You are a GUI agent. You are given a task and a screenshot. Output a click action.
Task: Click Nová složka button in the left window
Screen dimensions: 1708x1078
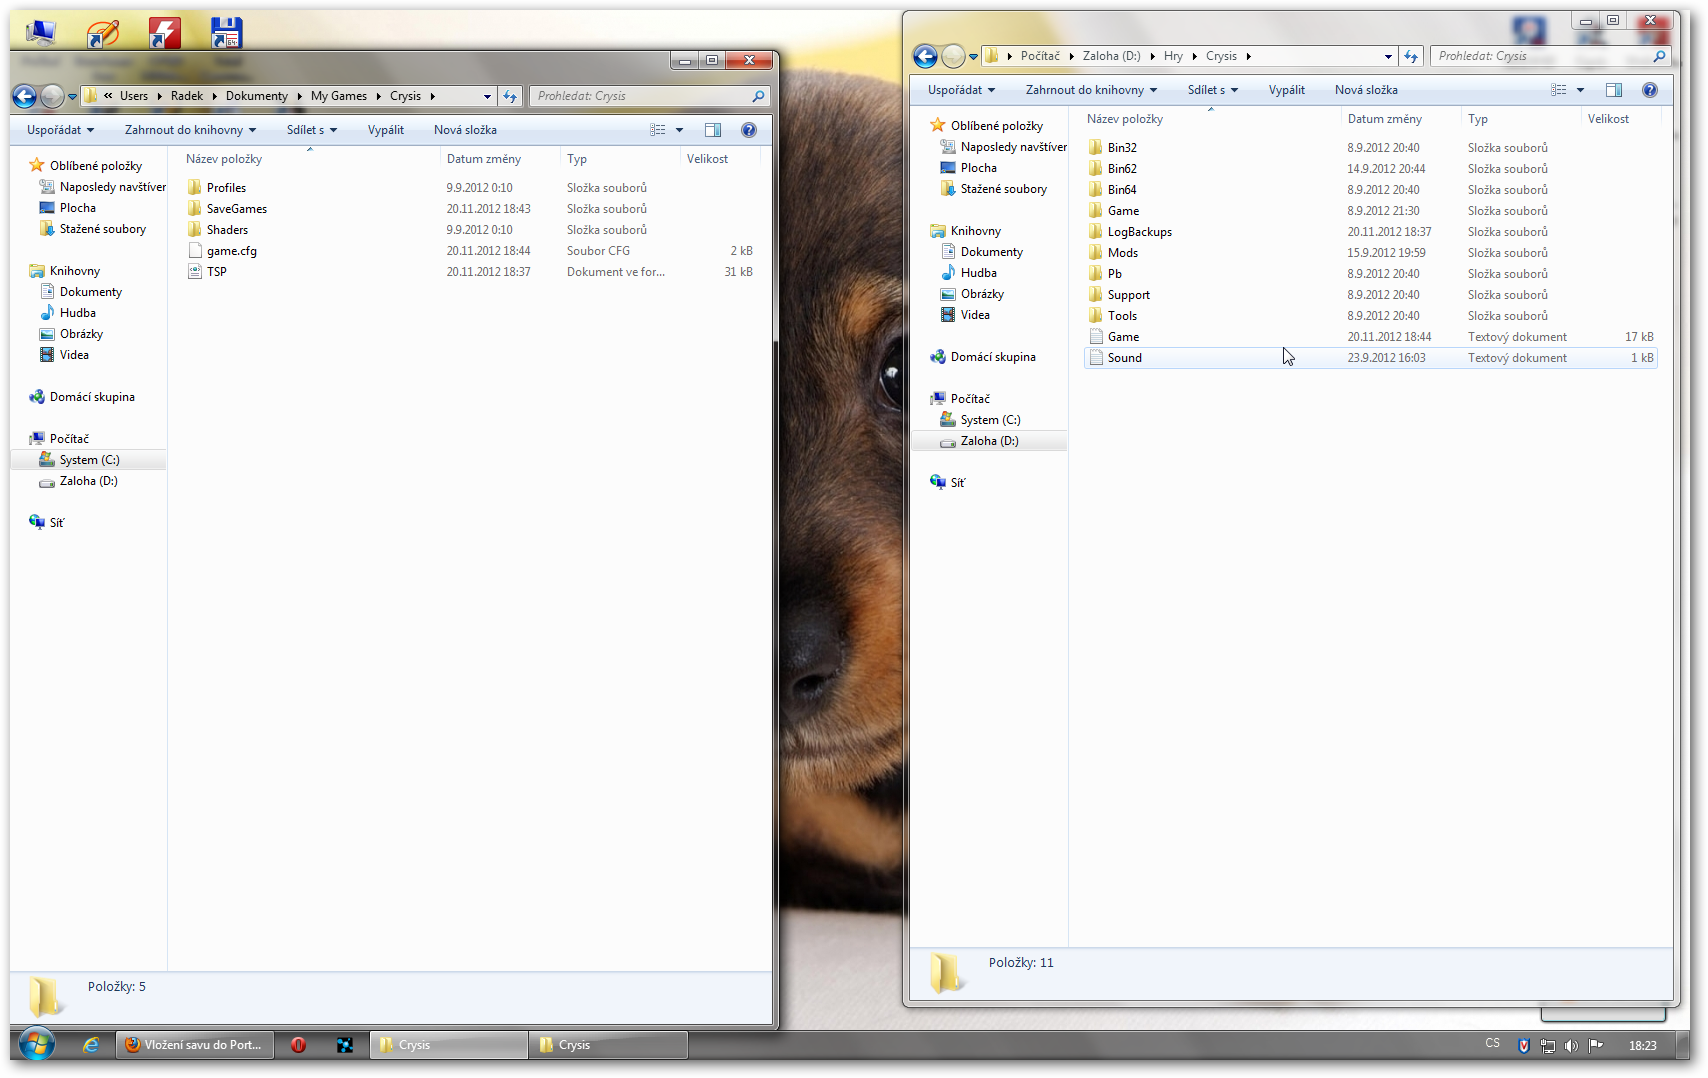(465, 130)
